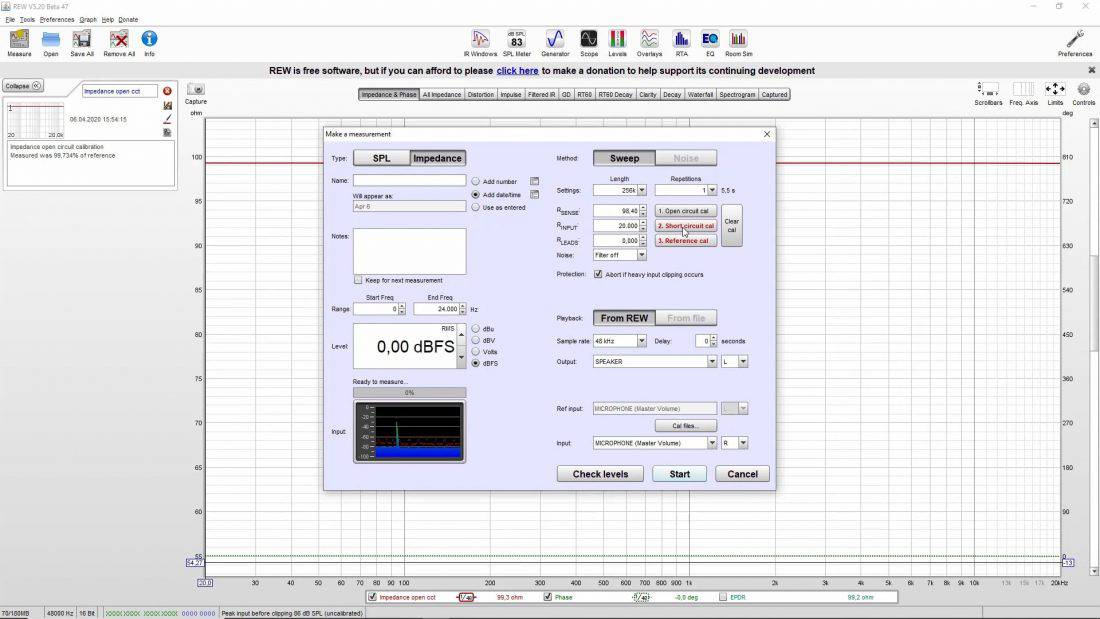Open the Scope view
Screen dimensions: 1100x619
point(589,42)
